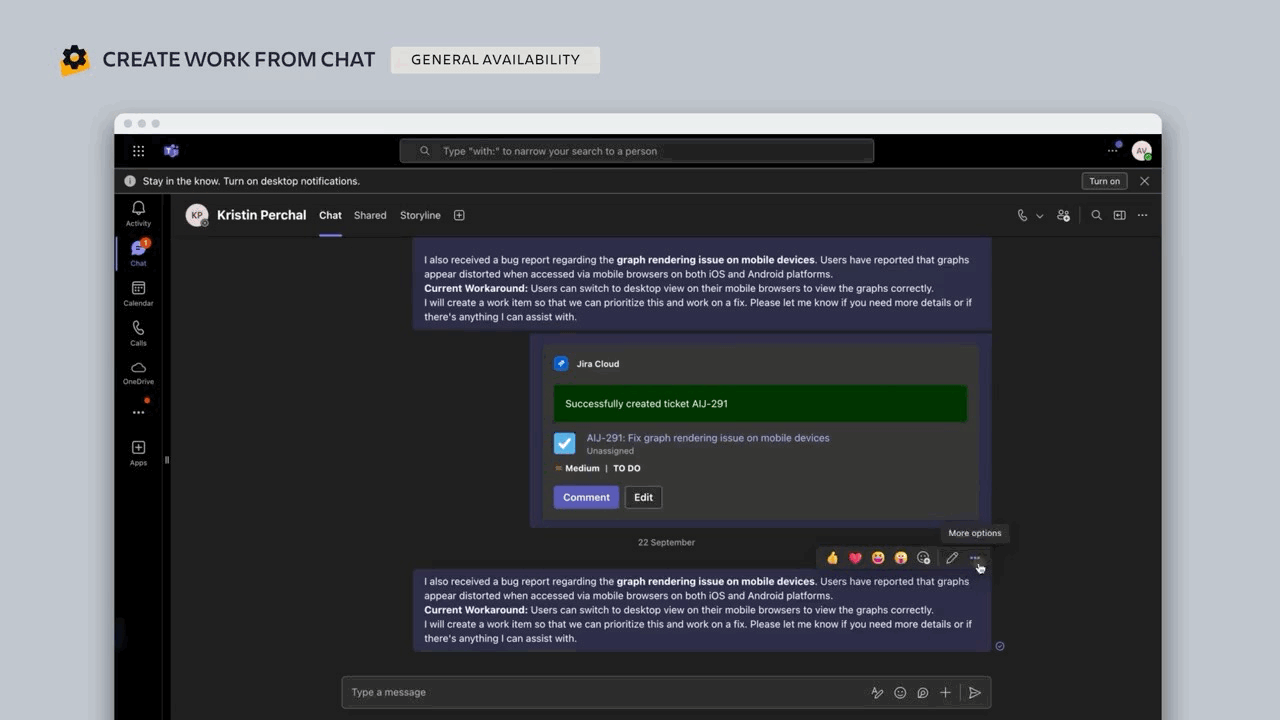Viewport: 1280px width, 720px height.
Task: Search within this chat using the magnifier icon
Action: (1097, 215)
